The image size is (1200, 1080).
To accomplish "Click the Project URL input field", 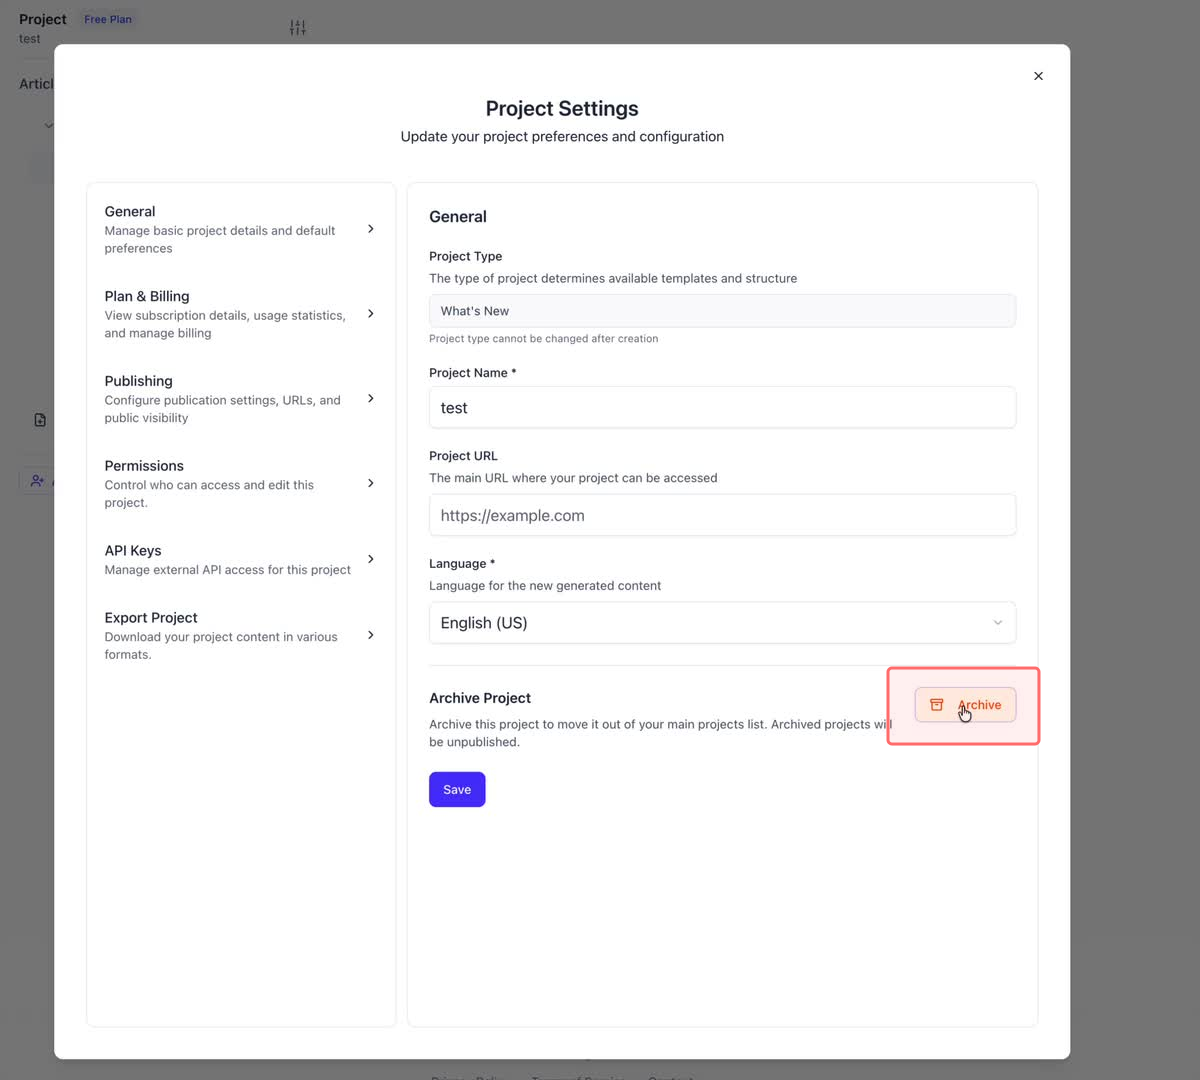I will point(722,516).
